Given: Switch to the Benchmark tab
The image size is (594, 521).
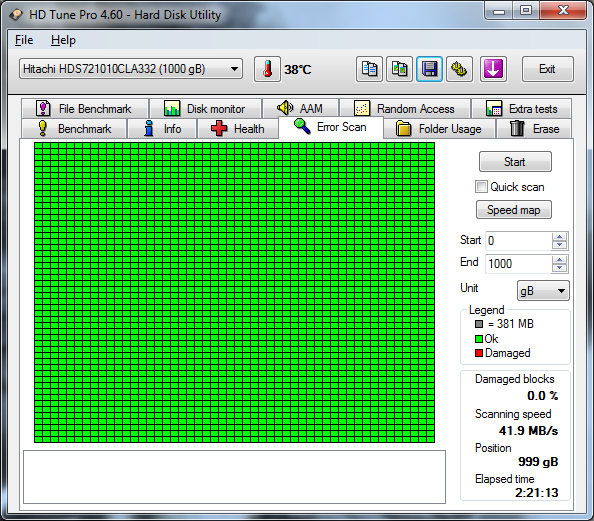Looking at the screenshot, I should click(75, 129).
